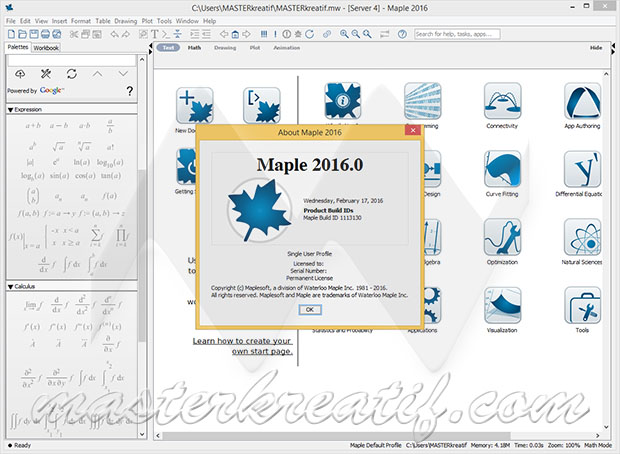Paste from clipboard toolbar icon

[97, 34]
